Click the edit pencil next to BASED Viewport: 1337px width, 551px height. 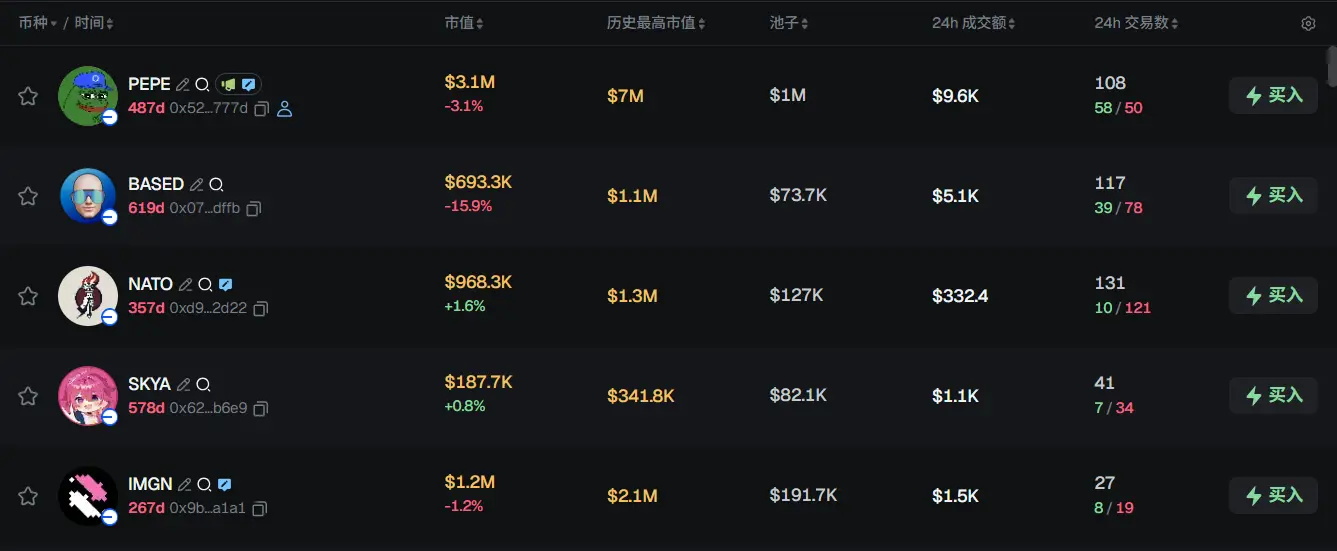pos(197,185)
